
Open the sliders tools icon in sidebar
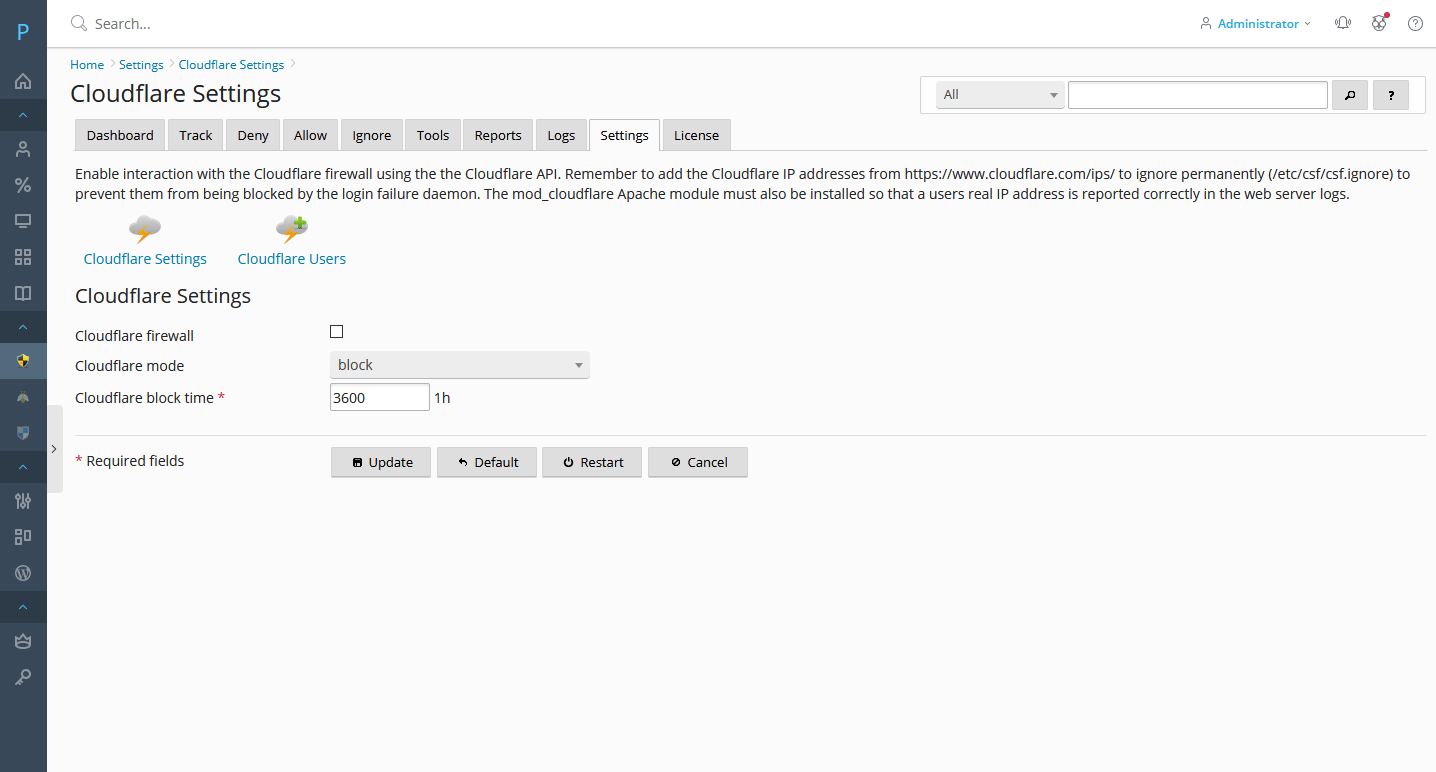23,501
